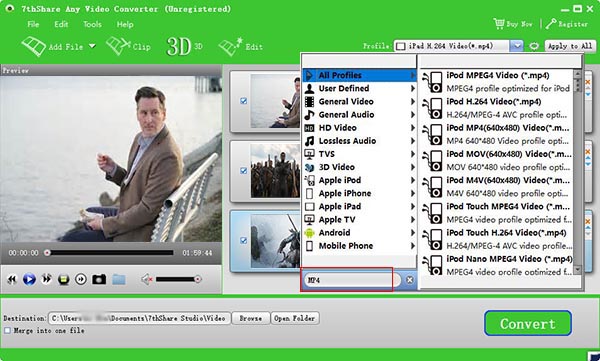Expand the Apple iPod category

point(359,180)
